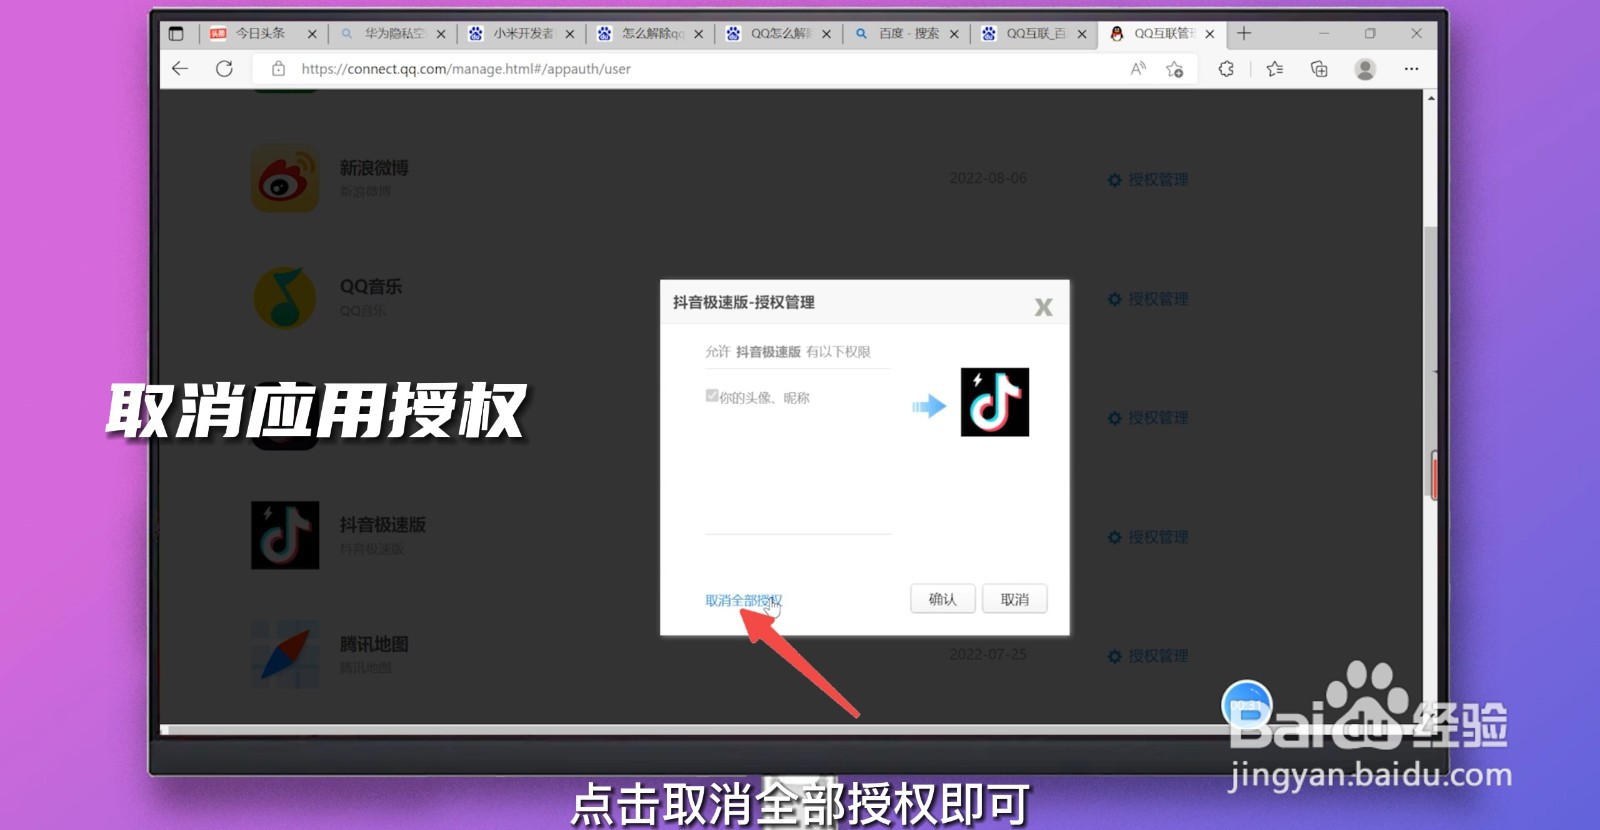
Task: Click the 抖音极速版 app icon in list
Action: (x=285, y=535)
